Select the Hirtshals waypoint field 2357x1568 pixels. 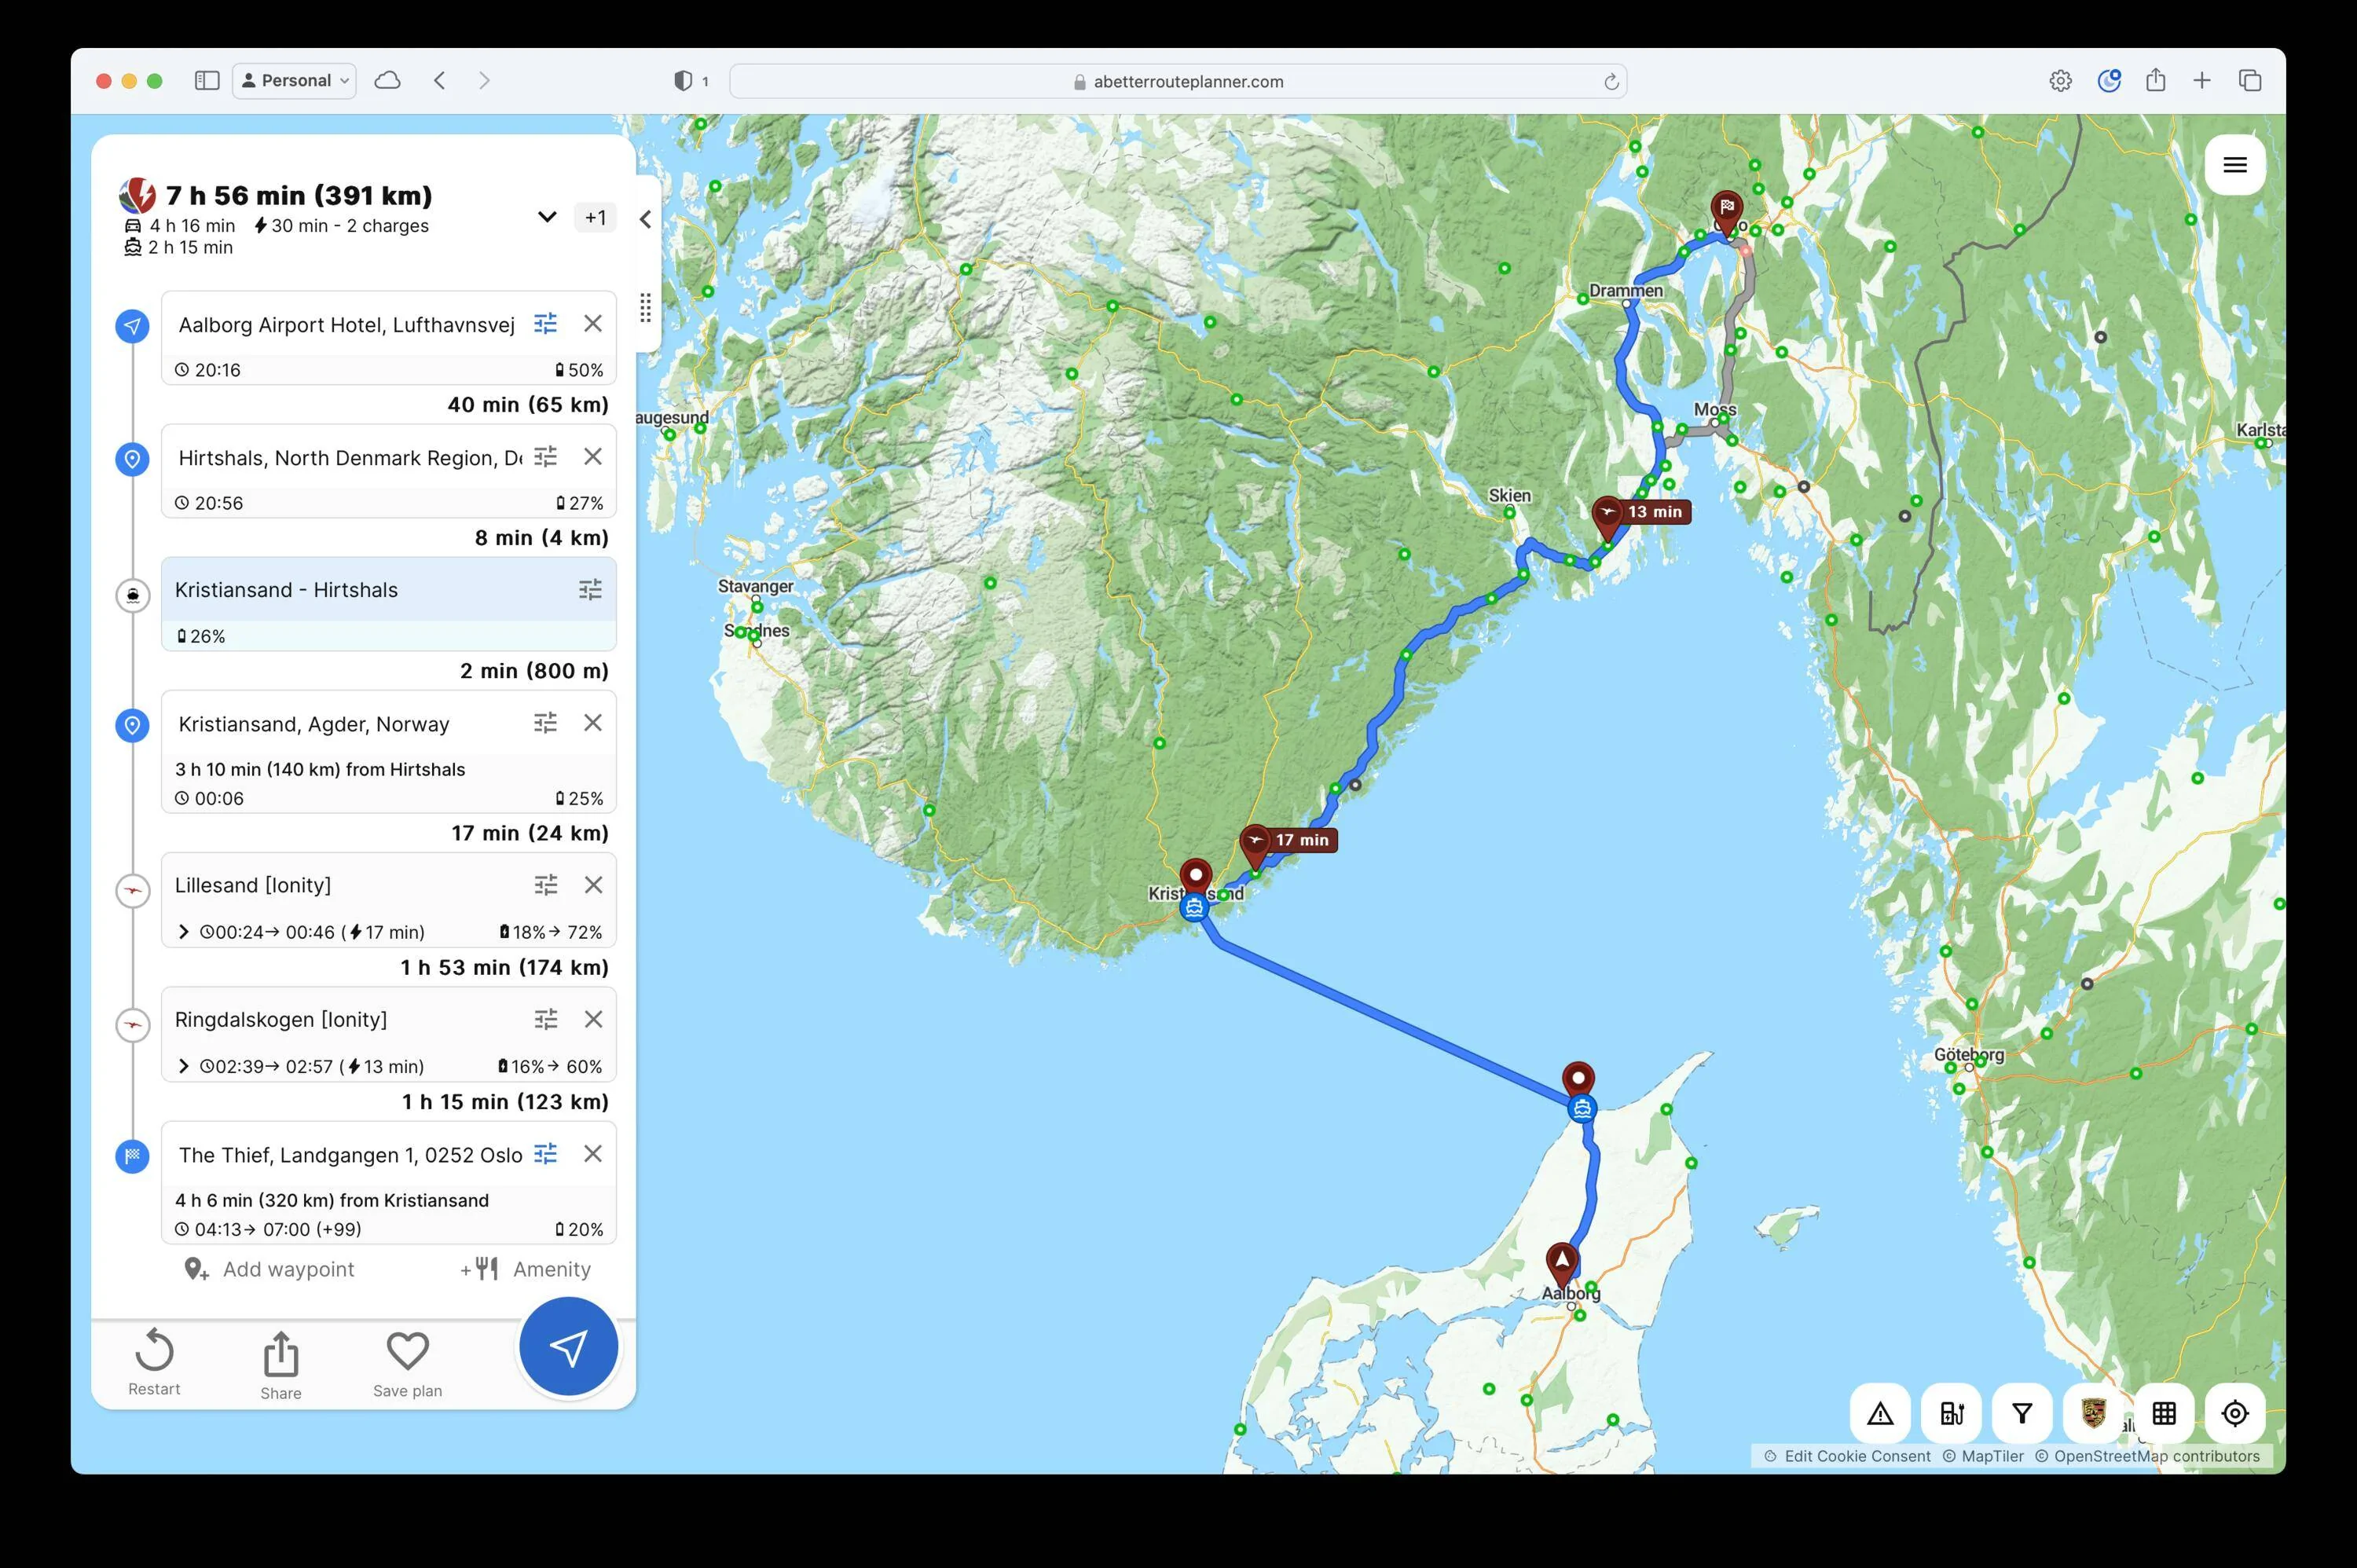coord(350,458)
